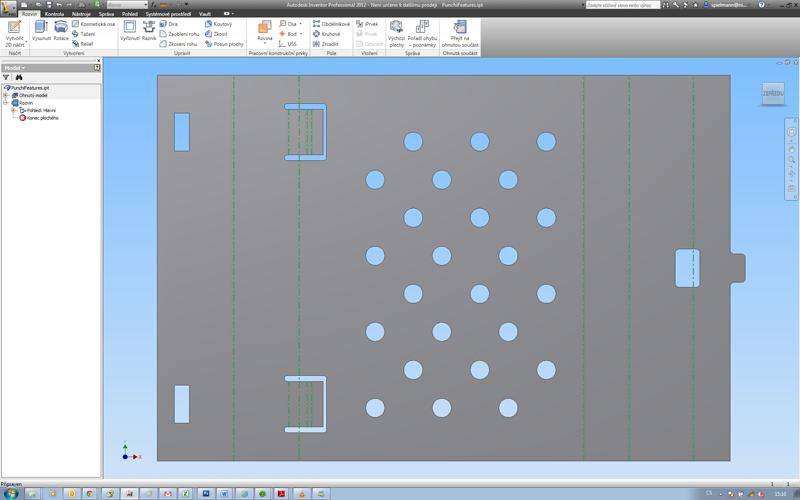Open the Windows Start button
This screenshot has height=500, width=800.
click(10, 493)
